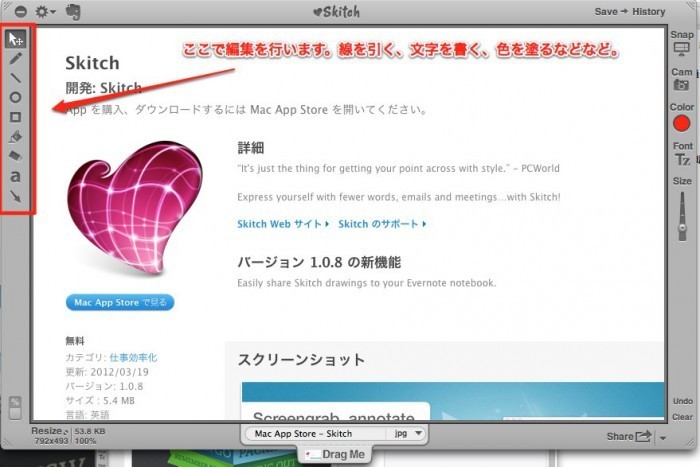Click the 無料 price label
This screenshot has width=700, height=467.
75,341
